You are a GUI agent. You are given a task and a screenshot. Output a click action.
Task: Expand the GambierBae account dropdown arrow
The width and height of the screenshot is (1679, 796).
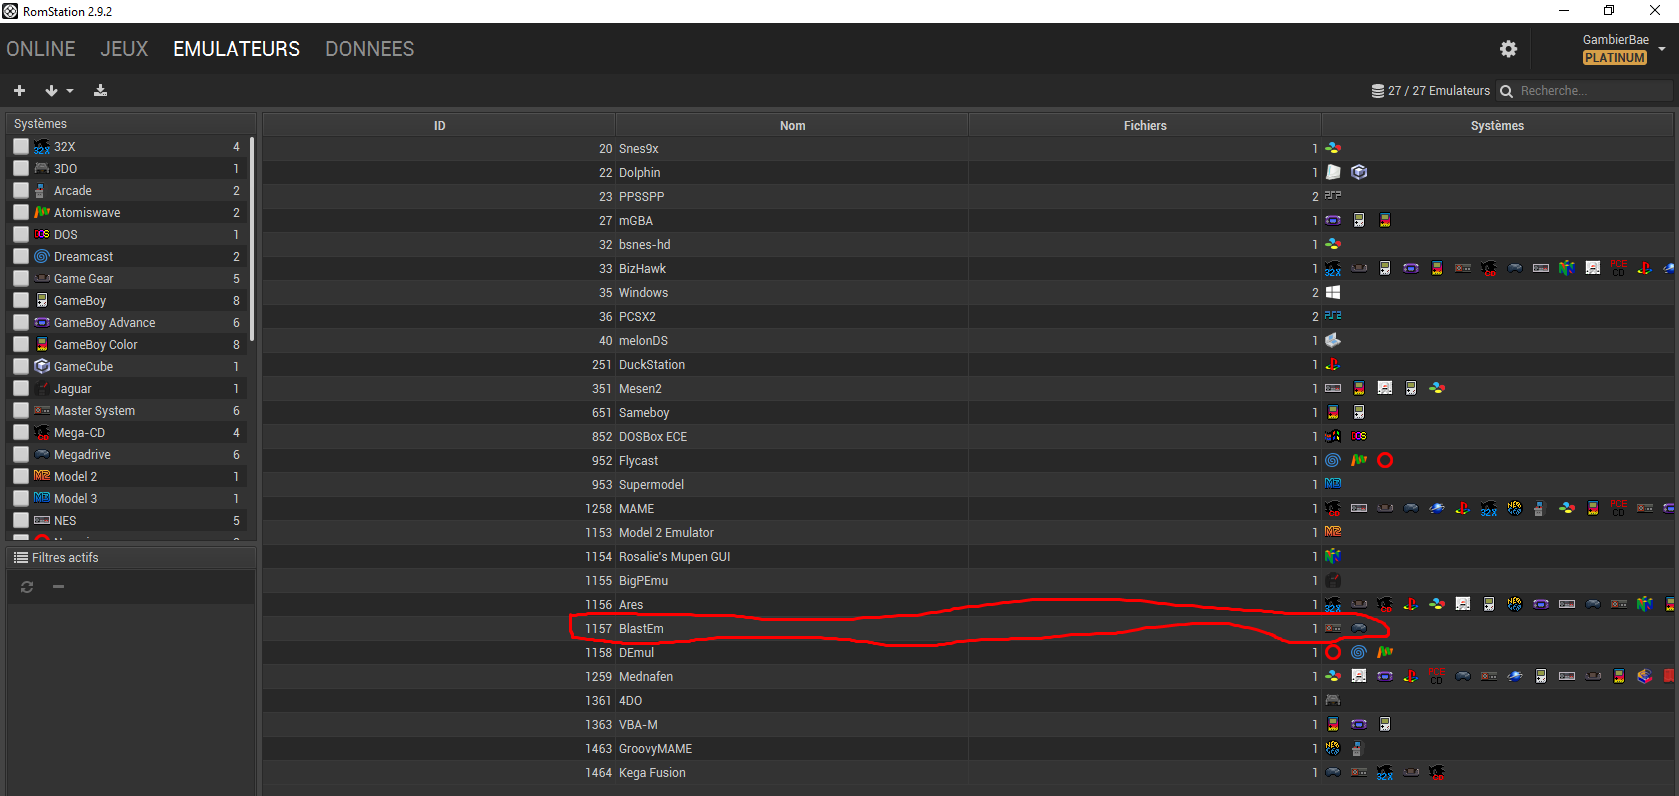[x=1662, y=48]
